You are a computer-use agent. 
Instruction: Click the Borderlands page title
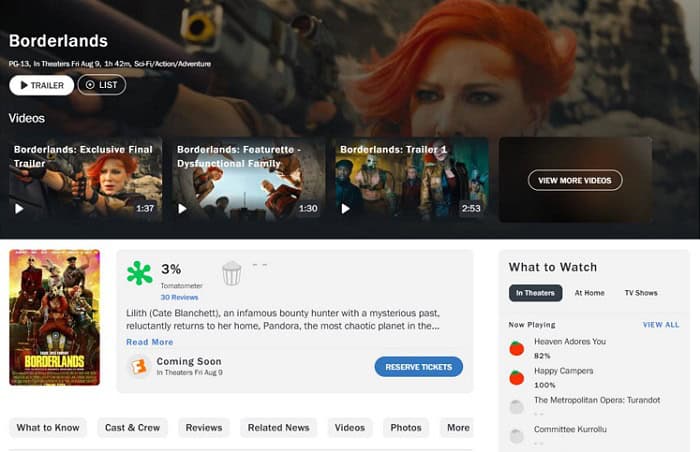(58, 41)
